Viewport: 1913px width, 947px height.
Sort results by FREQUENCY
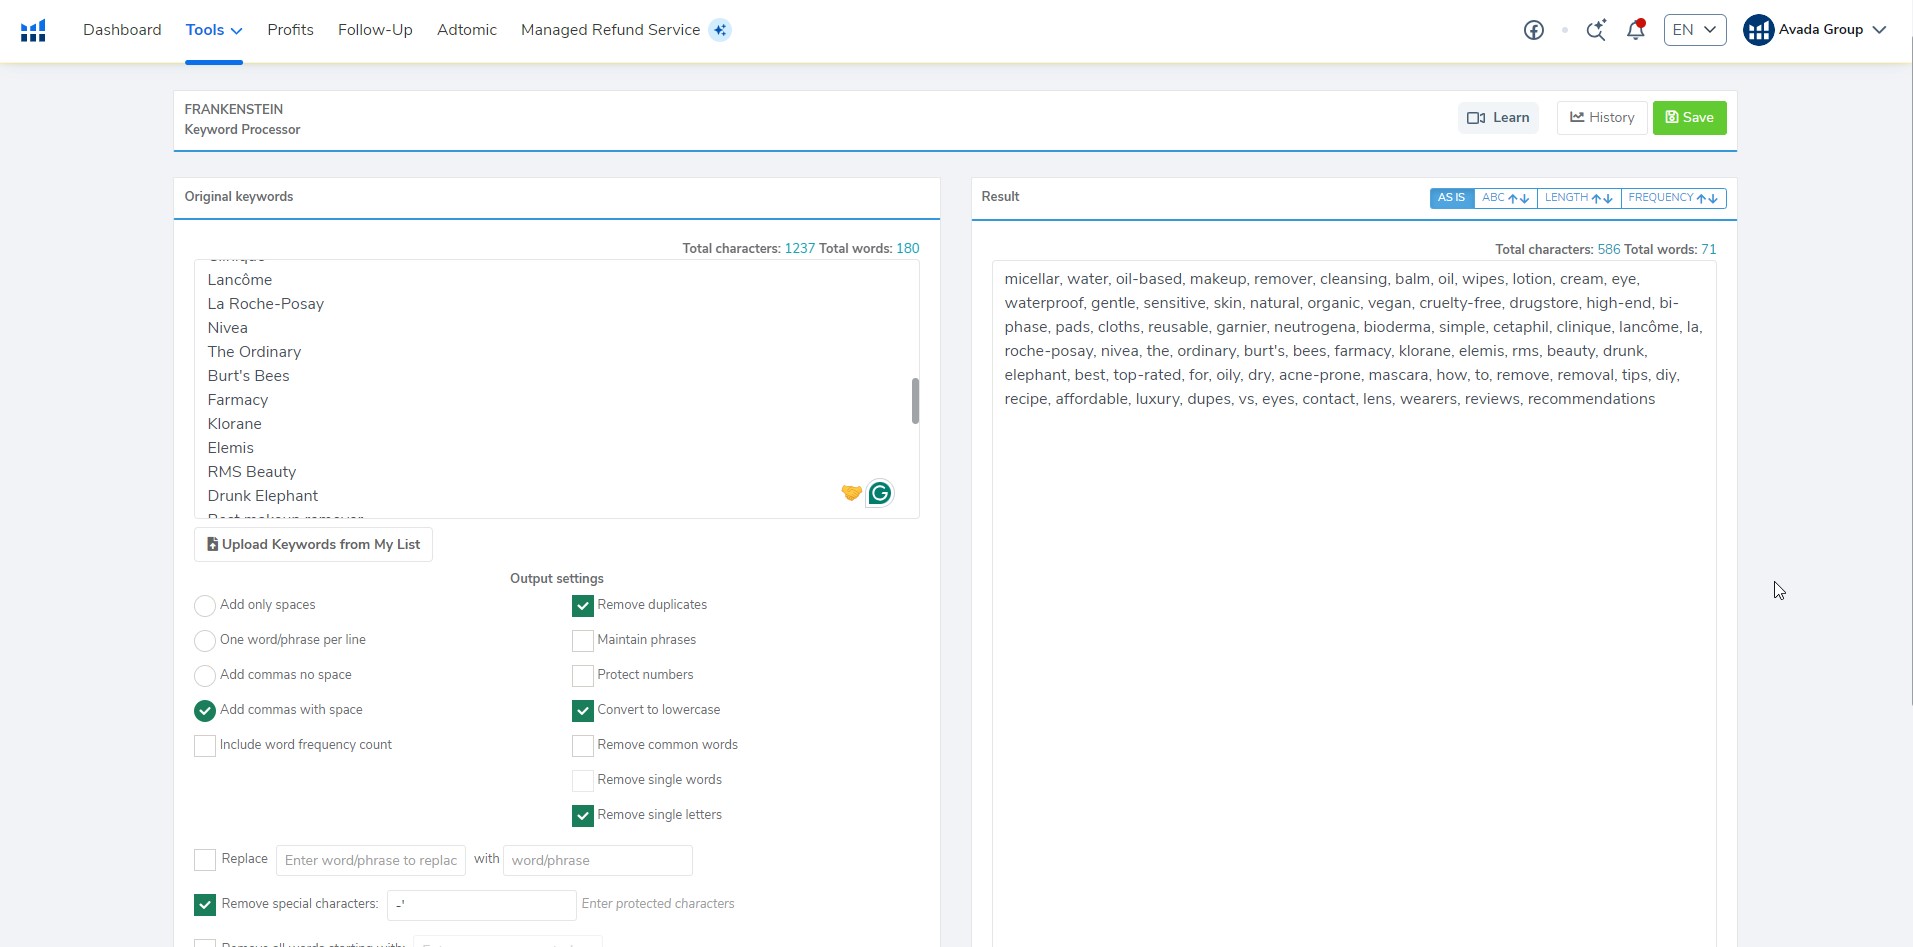pos(1673,198)
